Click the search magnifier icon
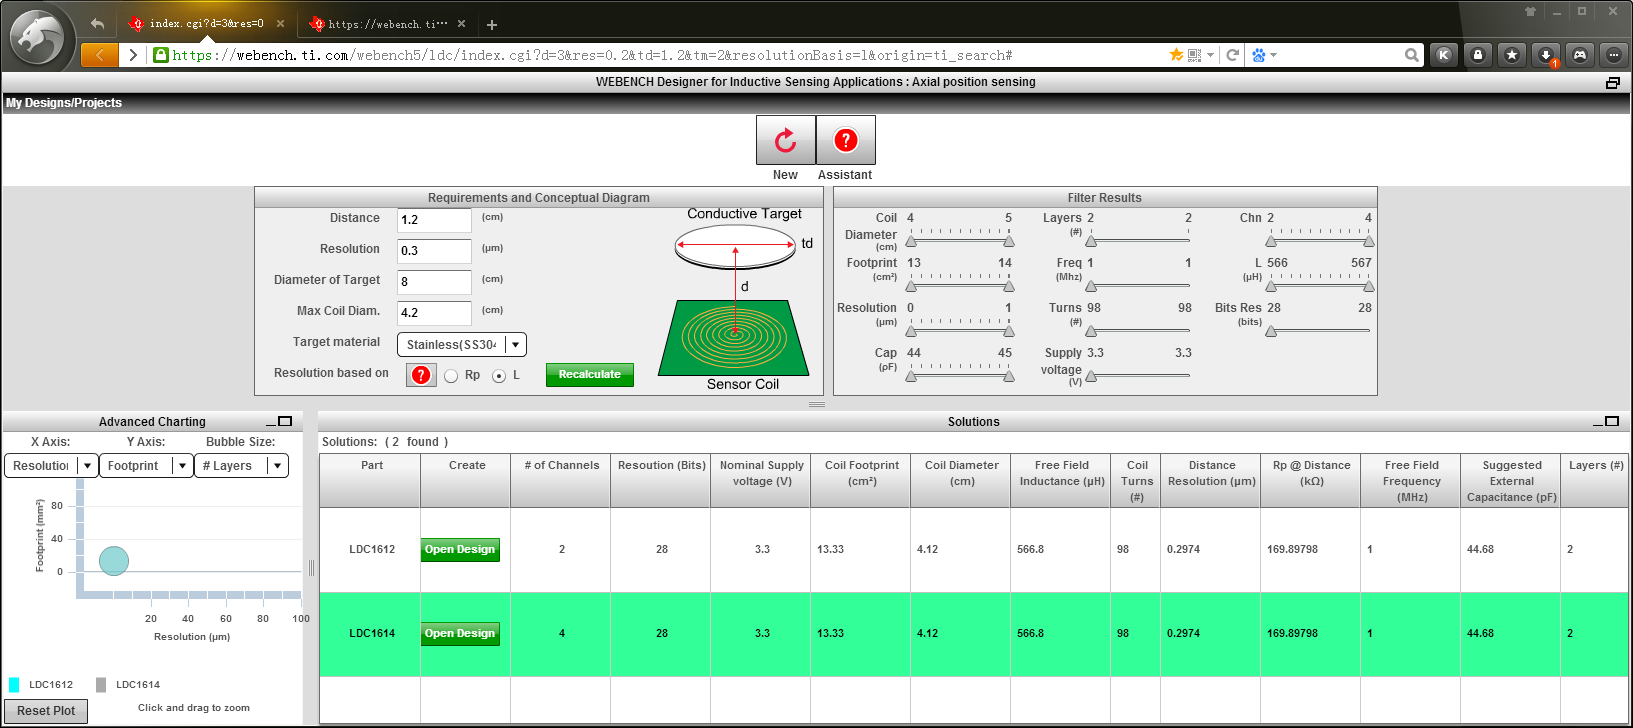Screen dimensions: 1633x728 coord(1411,55)
